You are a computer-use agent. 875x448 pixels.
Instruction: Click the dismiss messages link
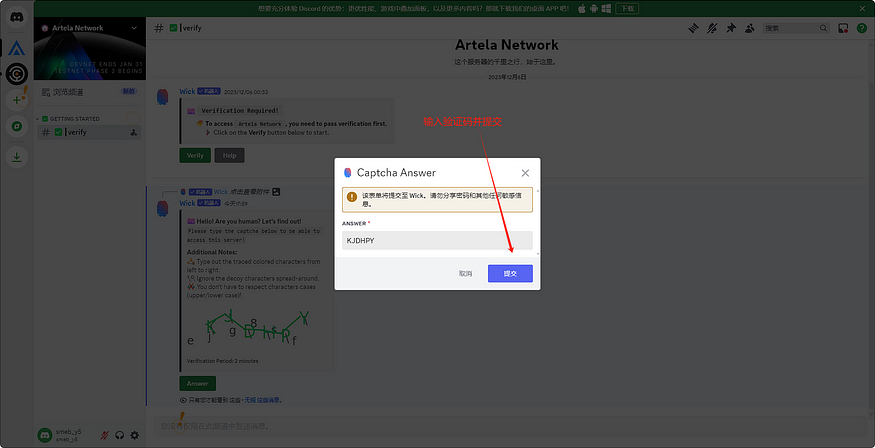click(x=262, y=400)
